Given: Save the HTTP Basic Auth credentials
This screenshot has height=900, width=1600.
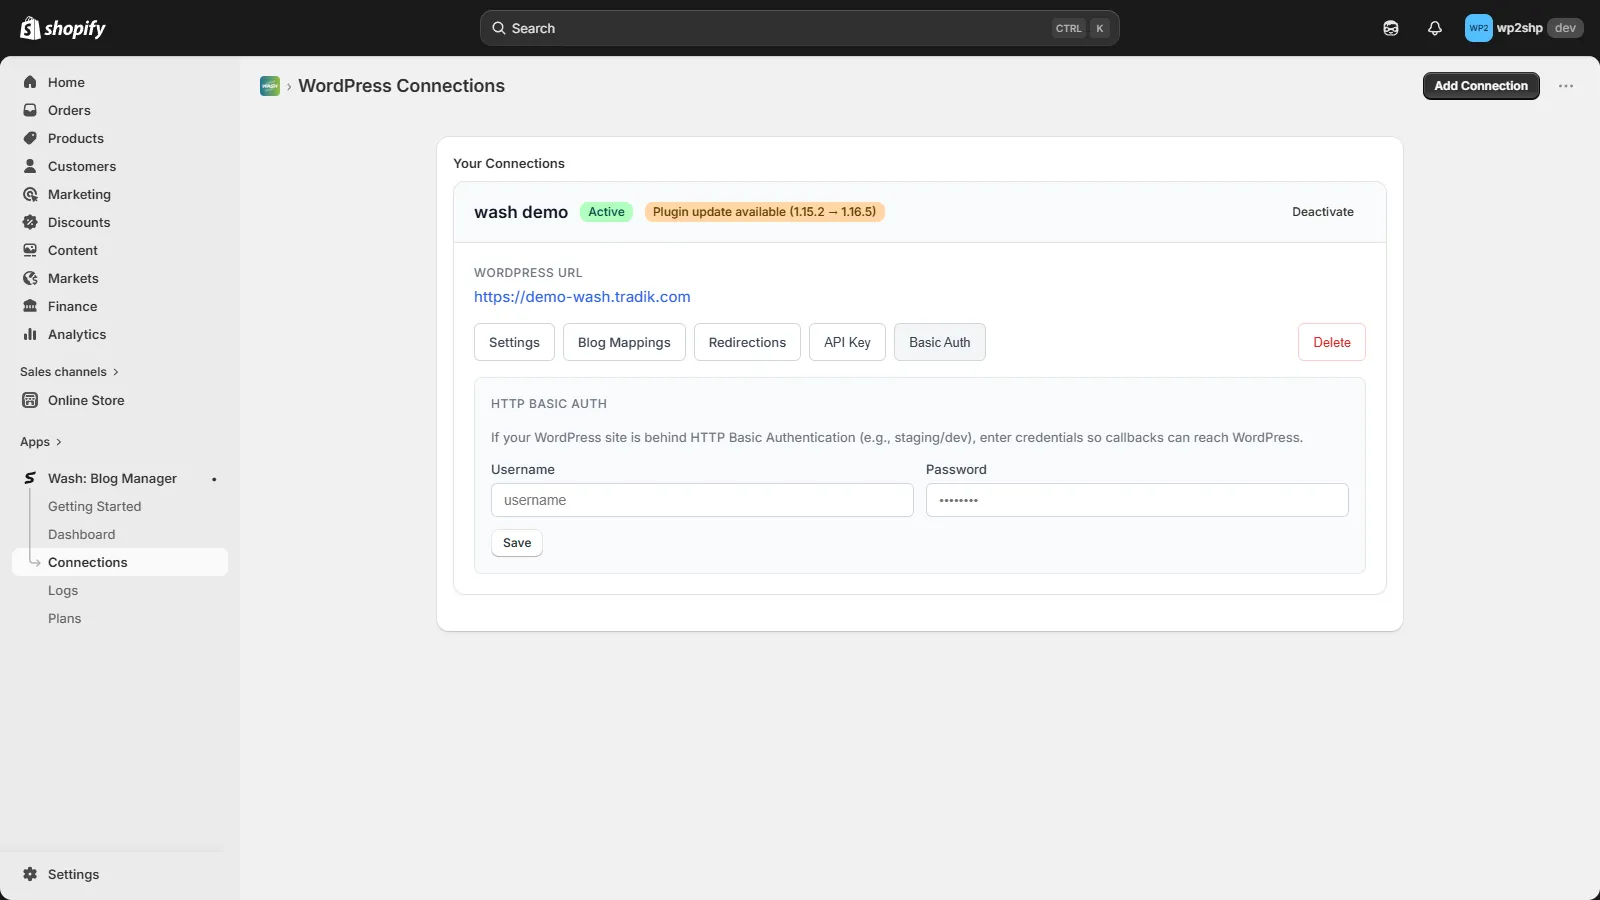Looking at the screenshot, I should click(517, 543).
